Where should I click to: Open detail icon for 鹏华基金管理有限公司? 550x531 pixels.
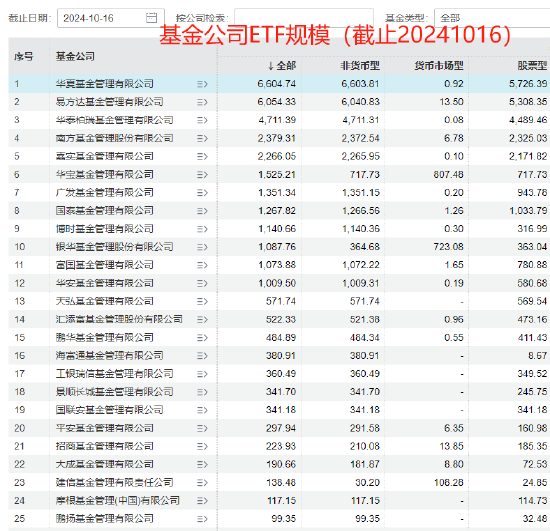(202, 338)
